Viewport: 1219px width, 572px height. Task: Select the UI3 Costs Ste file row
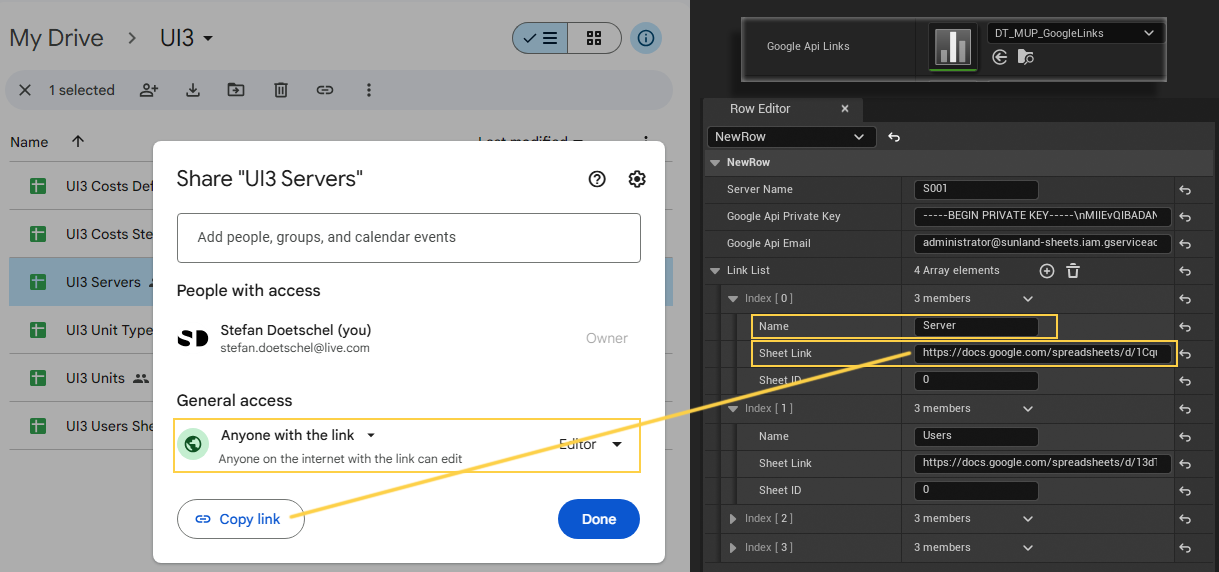(x=82, y=234)
